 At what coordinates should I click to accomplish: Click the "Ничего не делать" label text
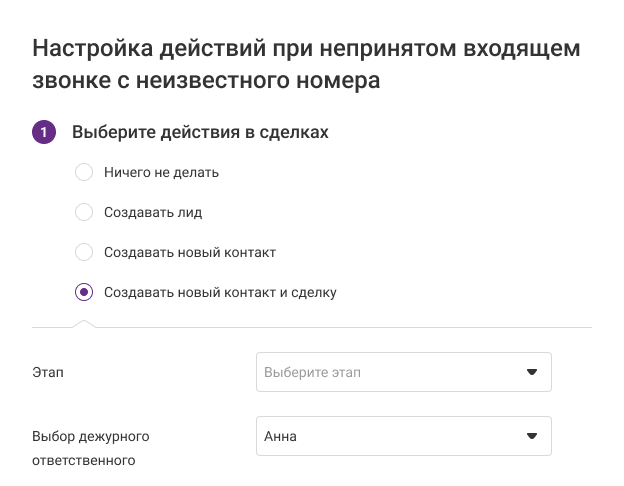tap(161, 172)
